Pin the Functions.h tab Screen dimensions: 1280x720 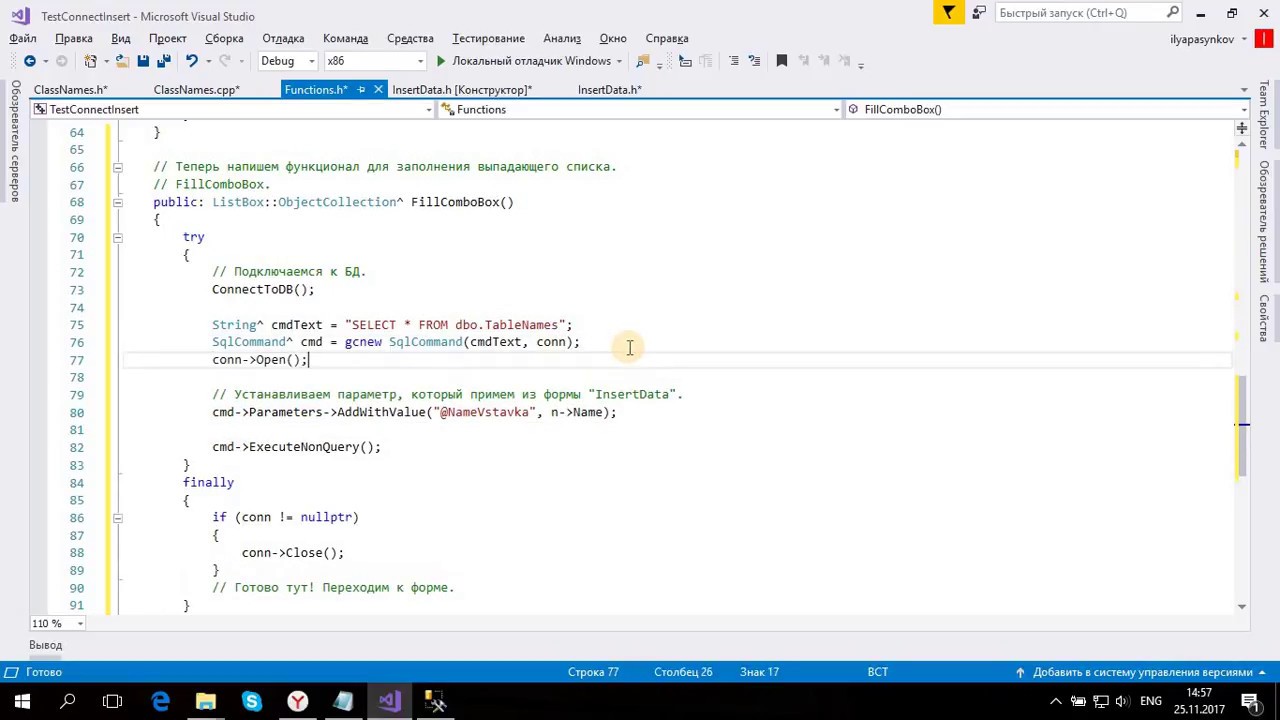(361, 90)
